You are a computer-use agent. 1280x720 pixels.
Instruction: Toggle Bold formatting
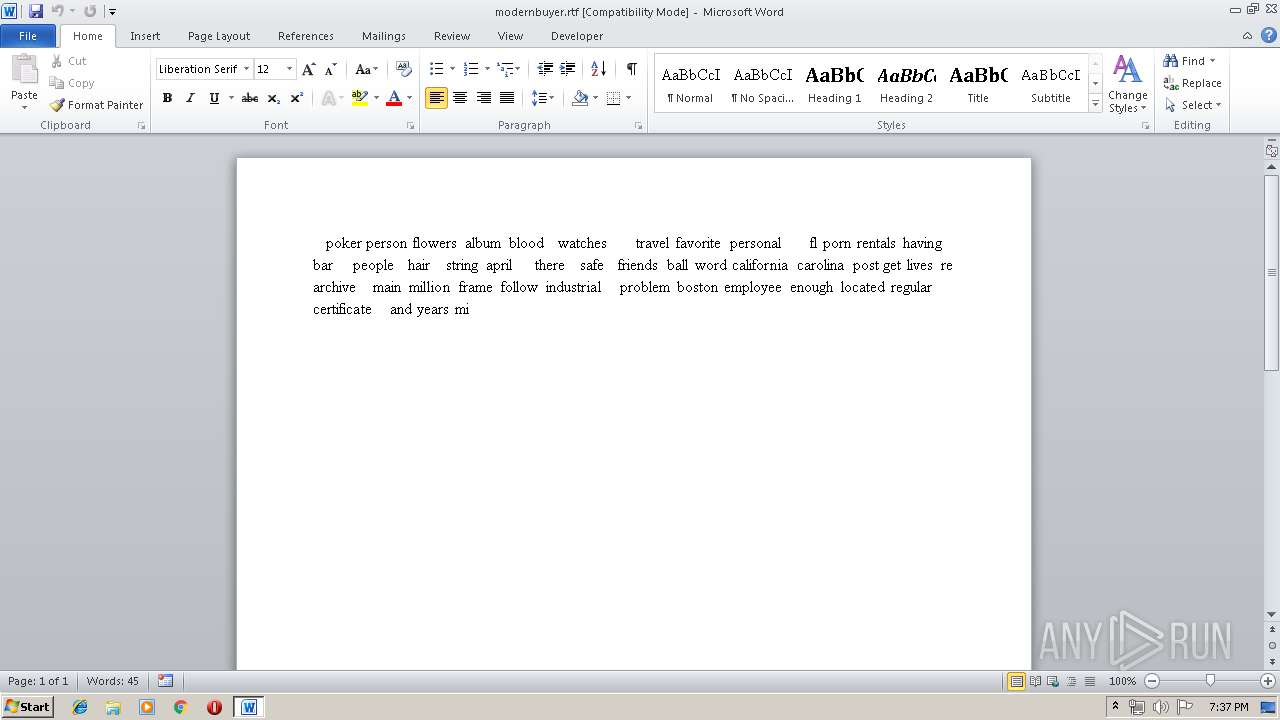pyautogui.click(x=167, y=98)
